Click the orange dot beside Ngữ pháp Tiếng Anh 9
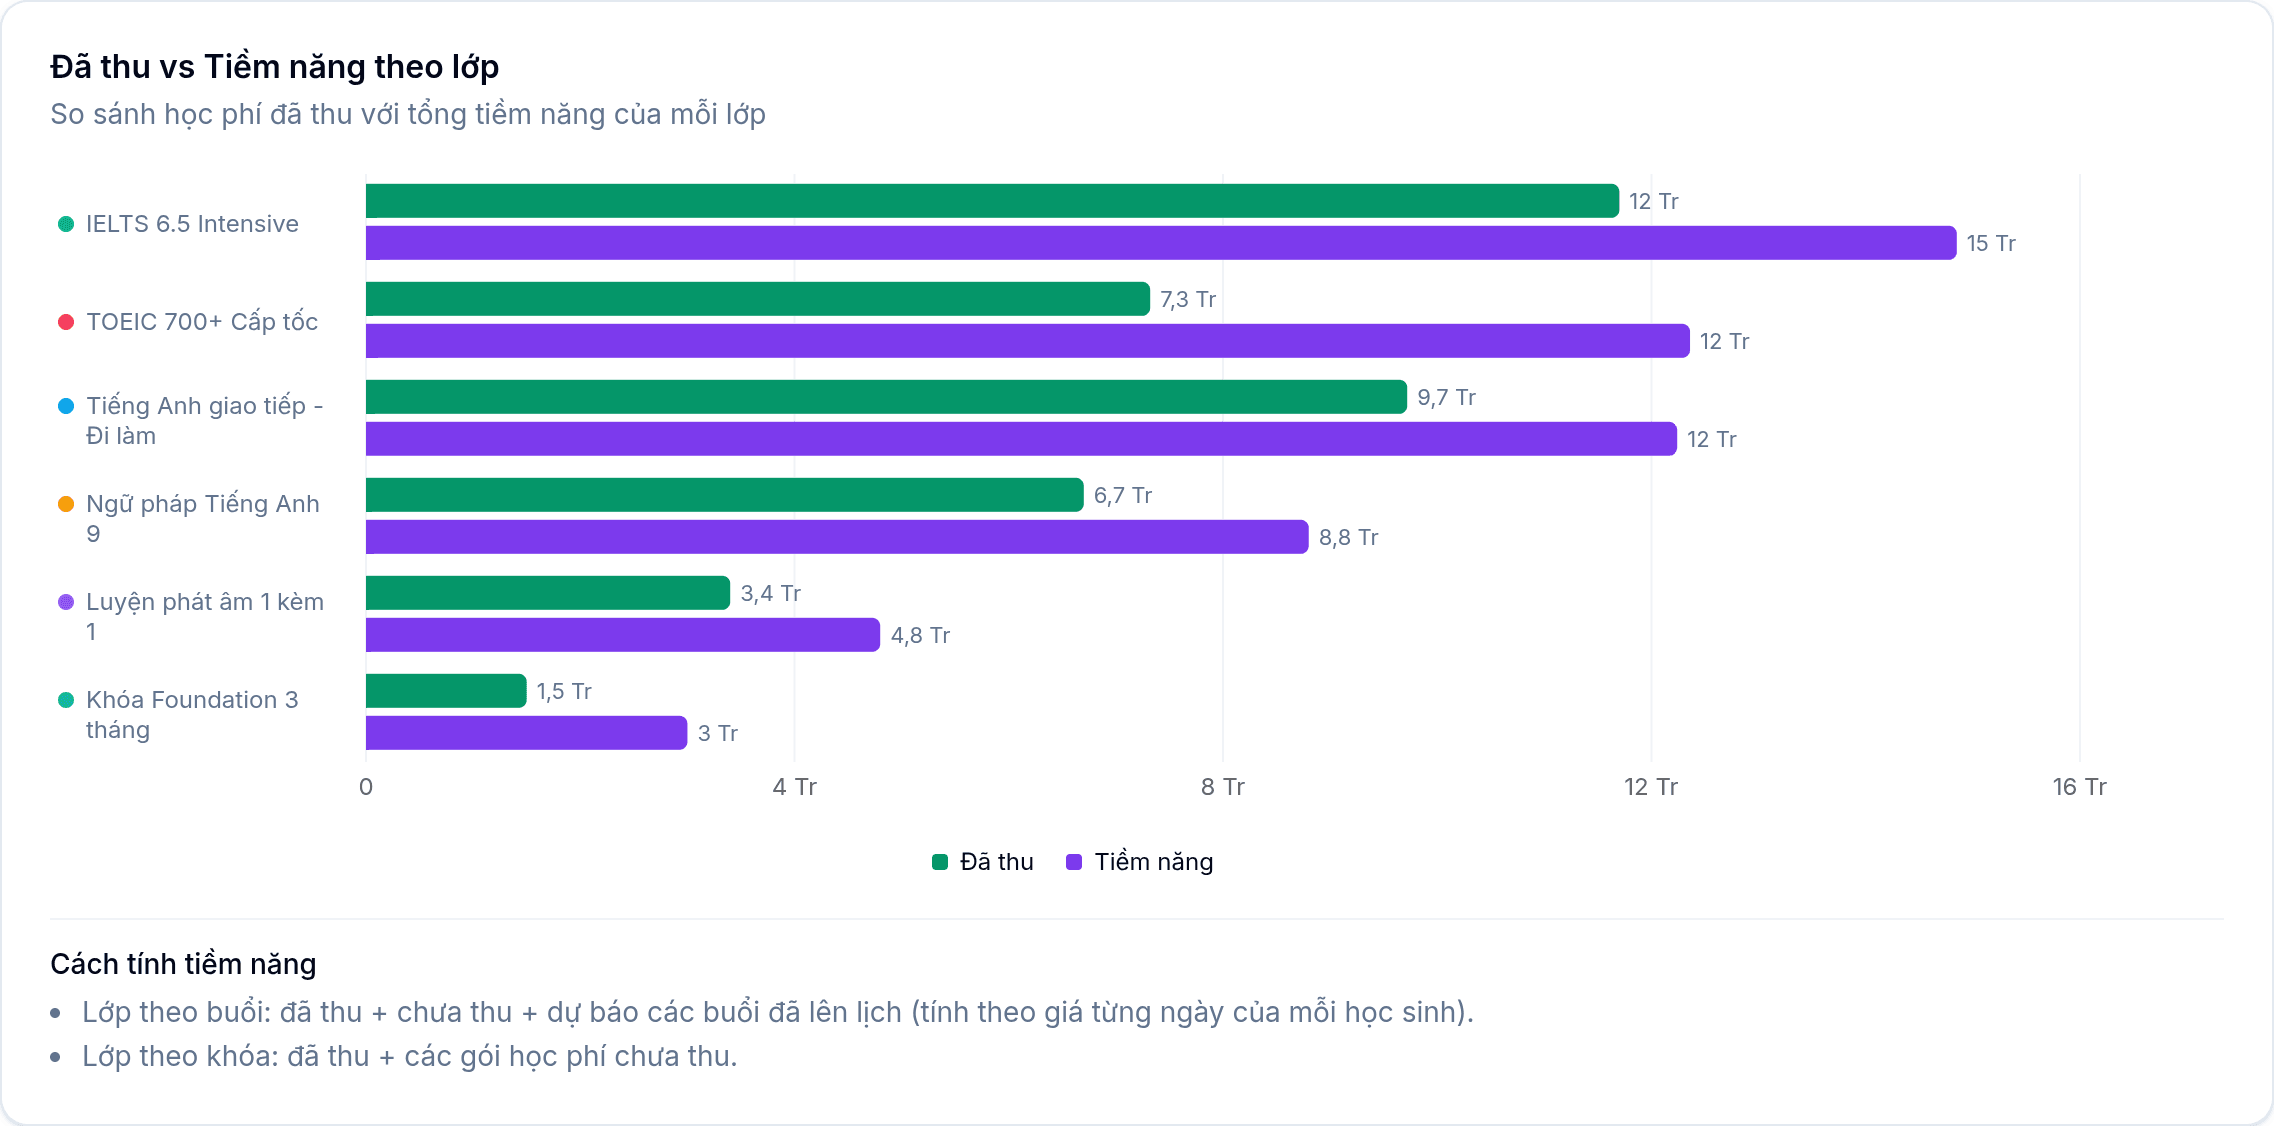The height and width of the screenshot is (1126, 2274). [x=66, y=504]
